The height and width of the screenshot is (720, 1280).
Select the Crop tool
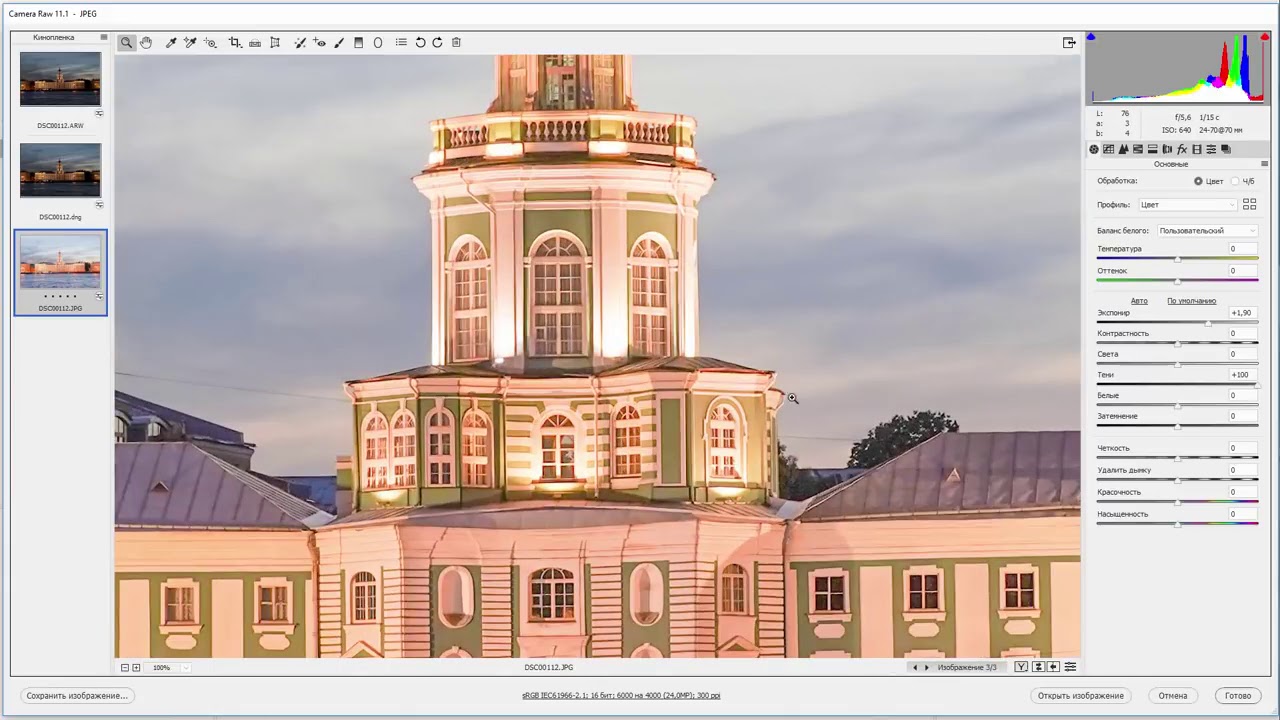[x=235, y=43]
